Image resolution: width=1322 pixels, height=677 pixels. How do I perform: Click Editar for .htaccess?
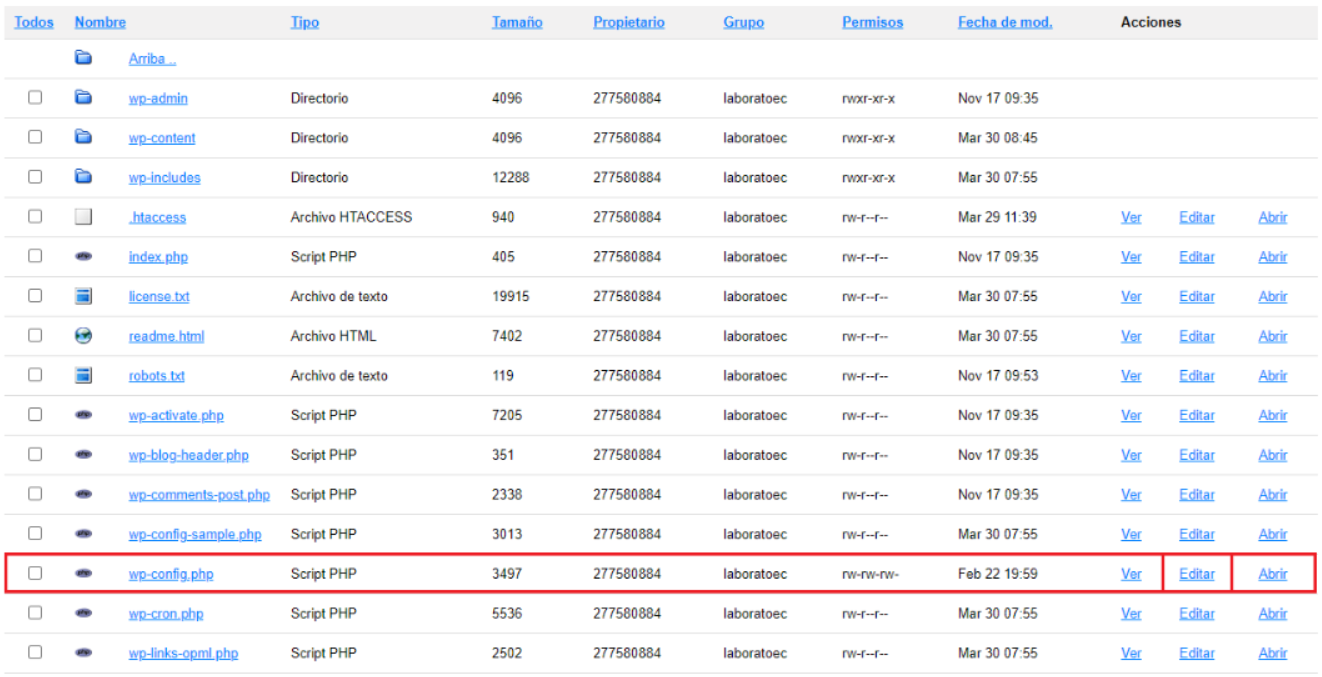(x=1197, y=217)
